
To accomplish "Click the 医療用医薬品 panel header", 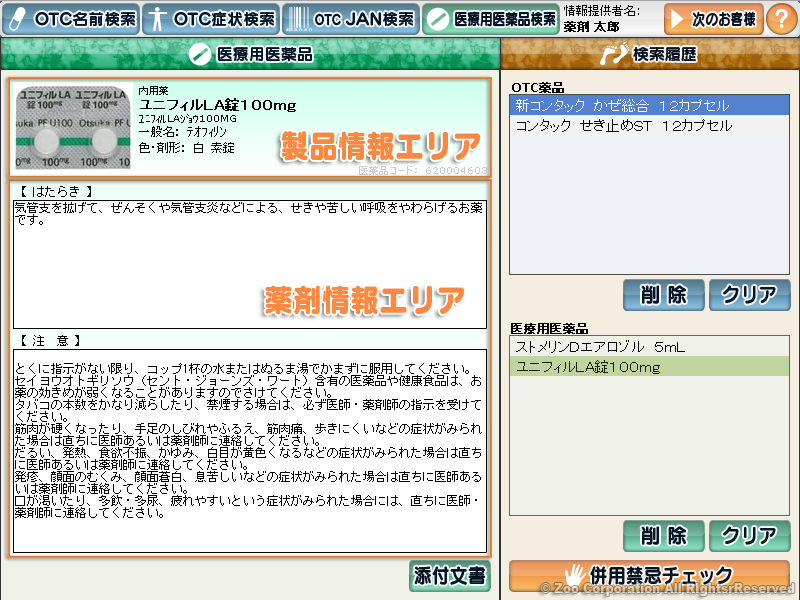I will coord(250,54).
